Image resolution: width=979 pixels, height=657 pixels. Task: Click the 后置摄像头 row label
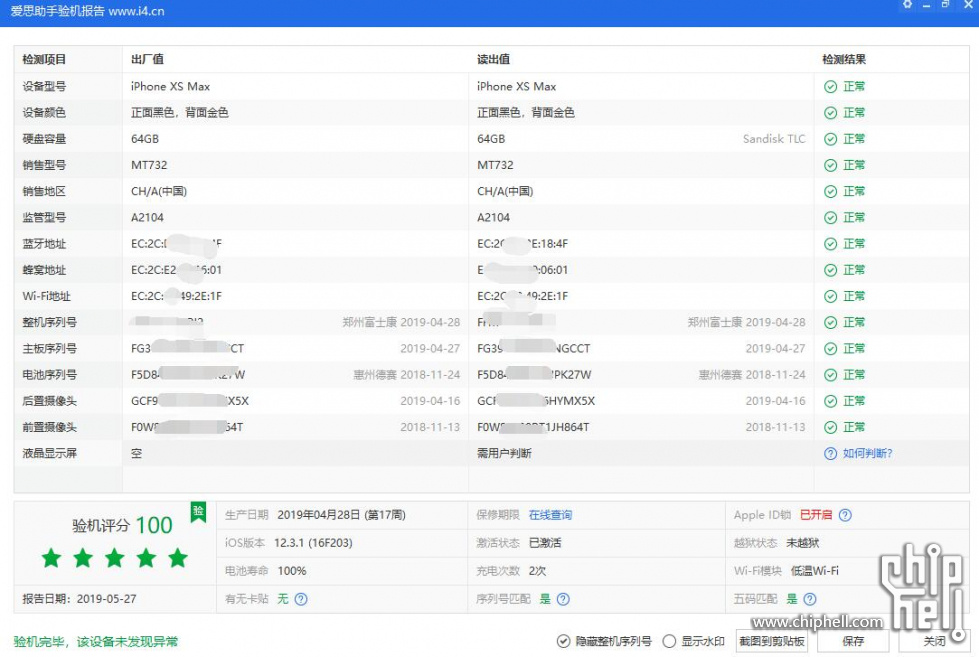point(50,402)
